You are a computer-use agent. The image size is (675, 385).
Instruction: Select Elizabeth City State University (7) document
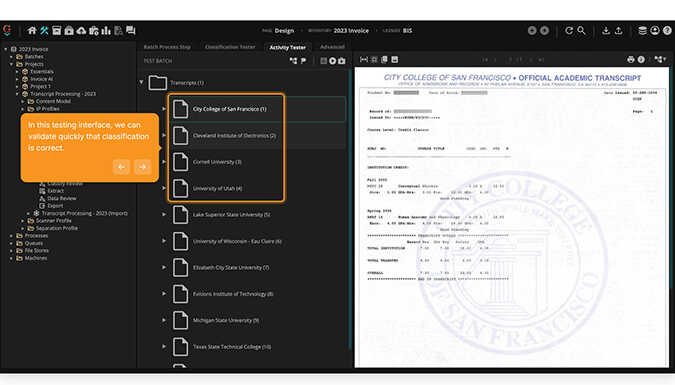[x=231, y=267]
